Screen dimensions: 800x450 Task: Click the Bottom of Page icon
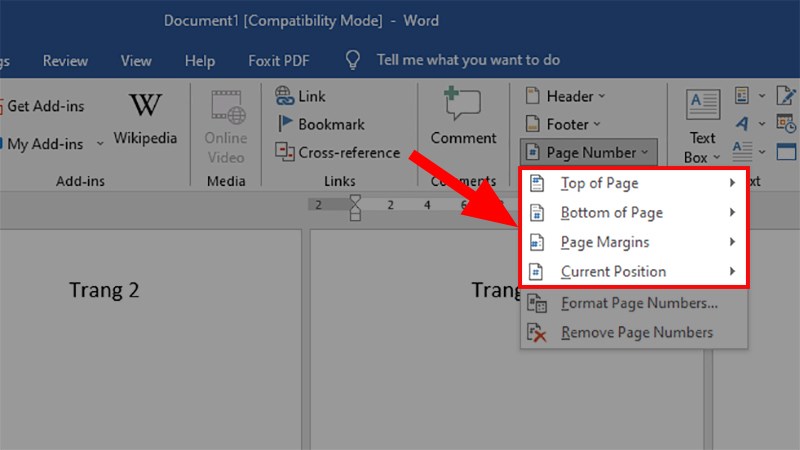tap(536, 213)
